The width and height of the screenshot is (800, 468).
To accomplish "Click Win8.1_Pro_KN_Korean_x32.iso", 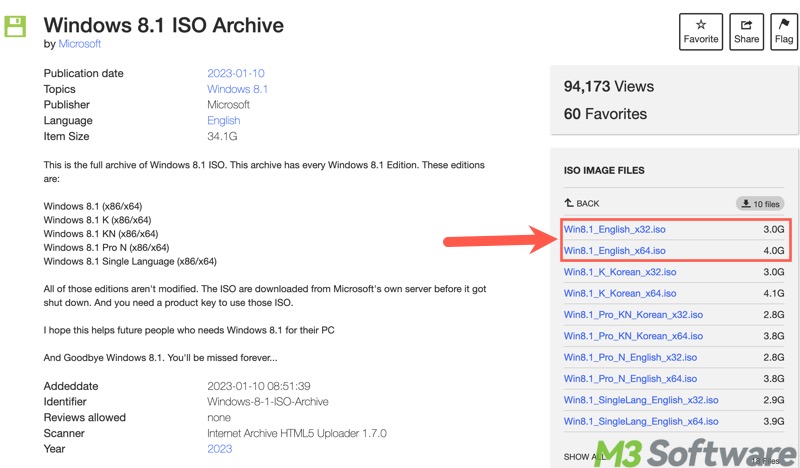I will pos(633,315).
